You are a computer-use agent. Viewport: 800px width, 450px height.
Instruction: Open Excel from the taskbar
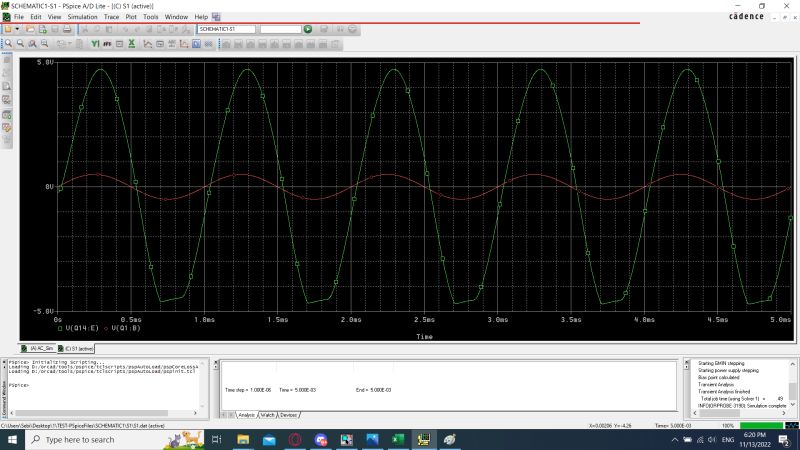[x=398, y=439]
